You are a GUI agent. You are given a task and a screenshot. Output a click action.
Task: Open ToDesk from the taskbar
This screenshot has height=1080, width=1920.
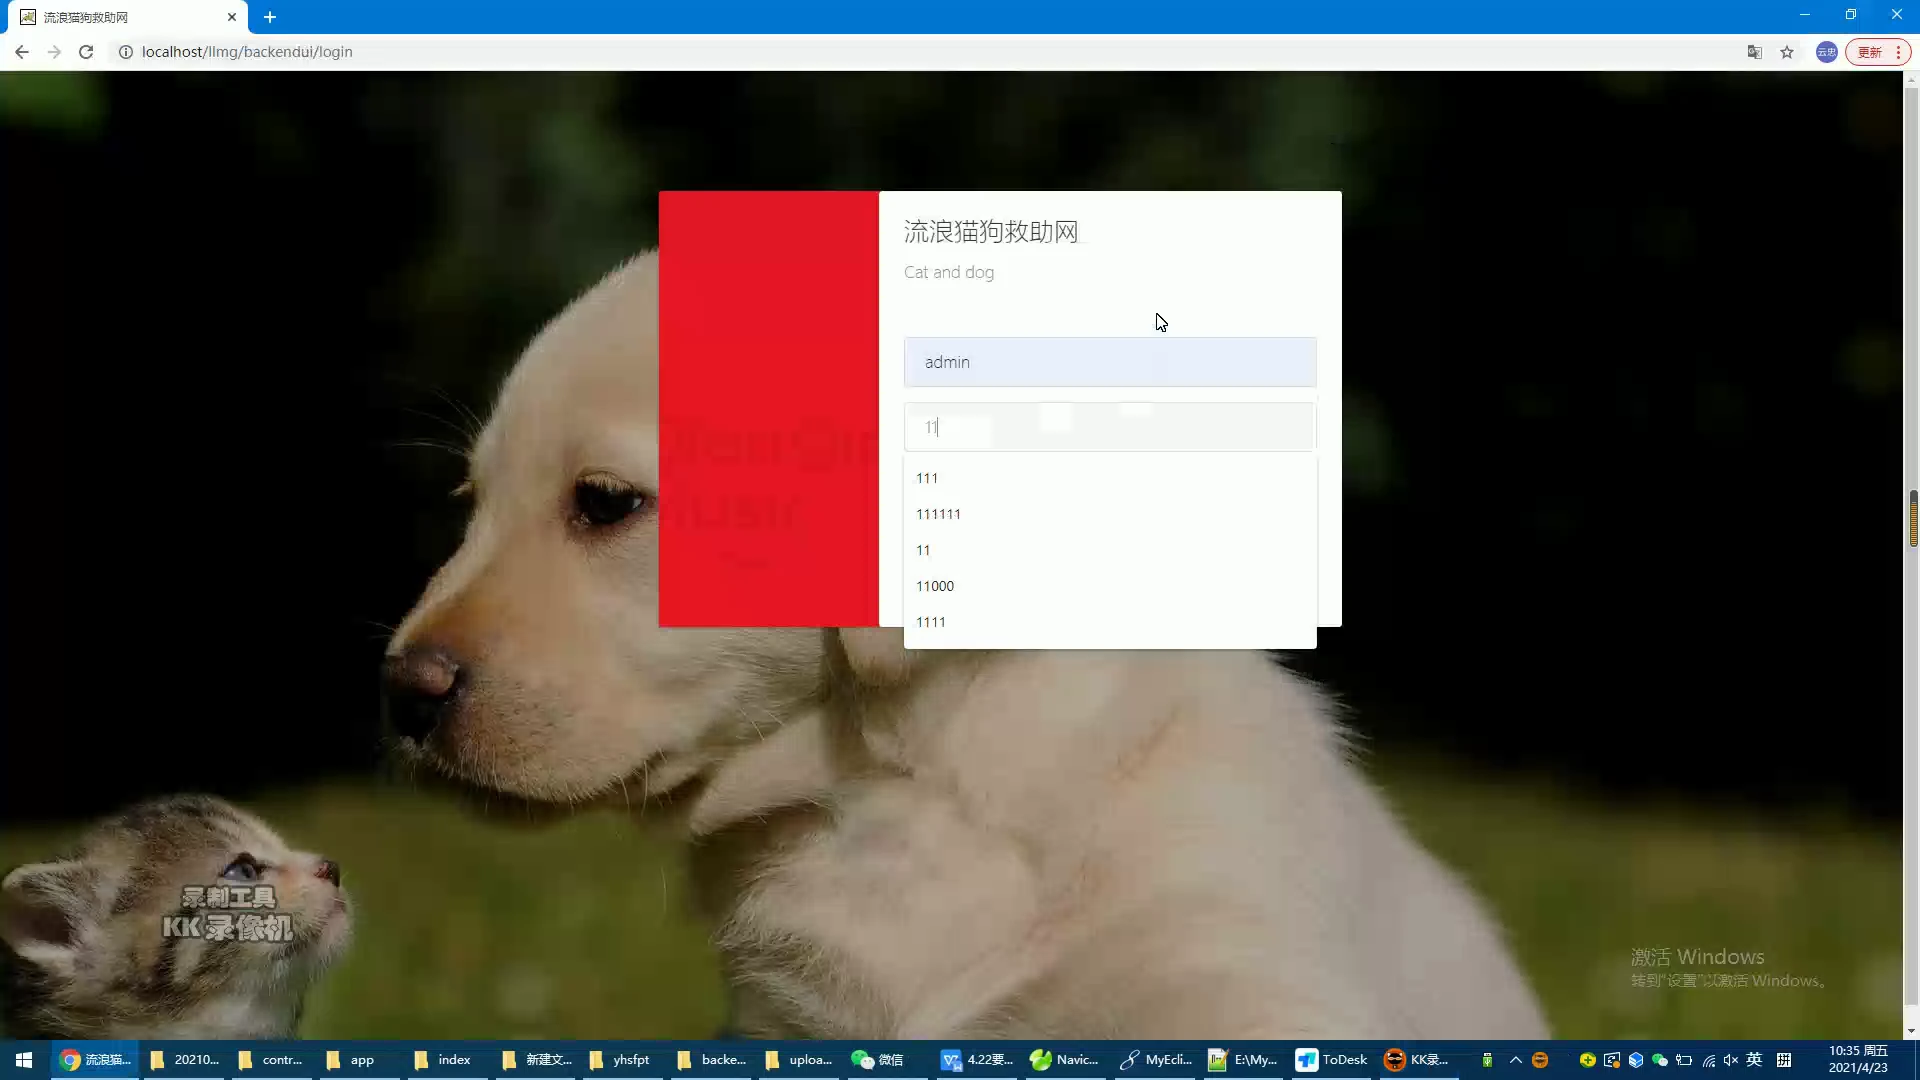tap(1331, 1060)
